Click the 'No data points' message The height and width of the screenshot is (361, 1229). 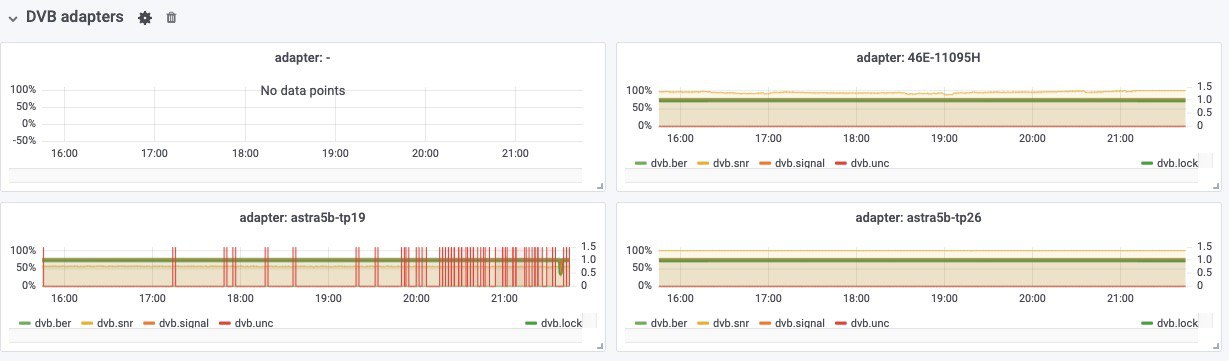tap(302, 91)
